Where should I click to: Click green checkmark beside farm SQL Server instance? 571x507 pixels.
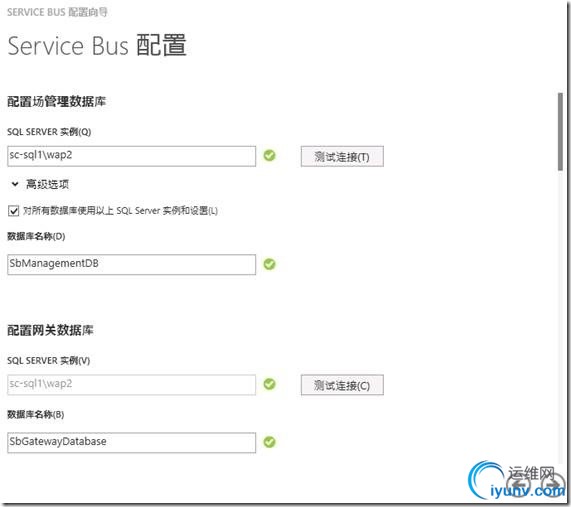tap(269, 156)
